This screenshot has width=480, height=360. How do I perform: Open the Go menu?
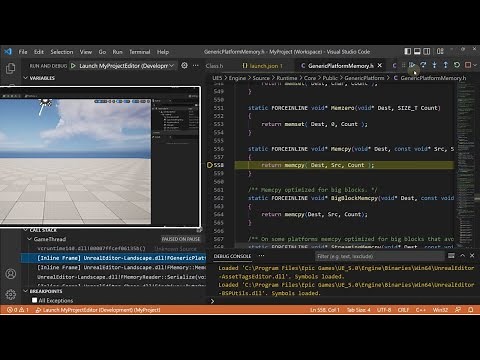point(102,52)
